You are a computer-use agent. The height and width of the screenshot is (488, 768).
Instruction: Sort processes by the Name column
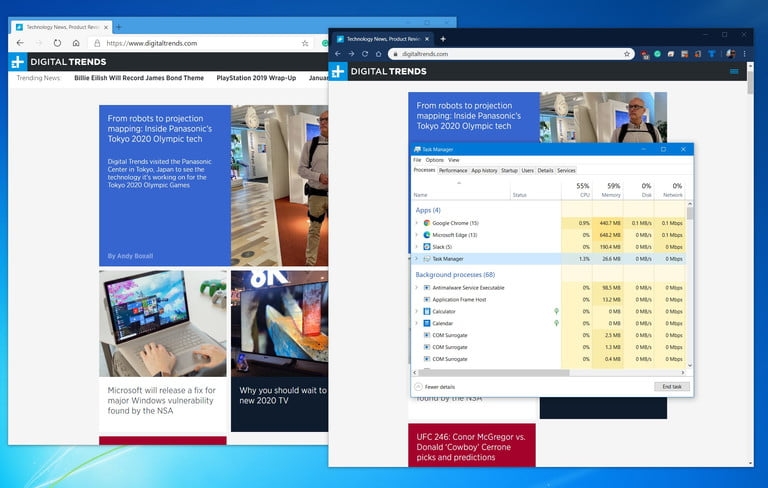(x=461, y=190)
